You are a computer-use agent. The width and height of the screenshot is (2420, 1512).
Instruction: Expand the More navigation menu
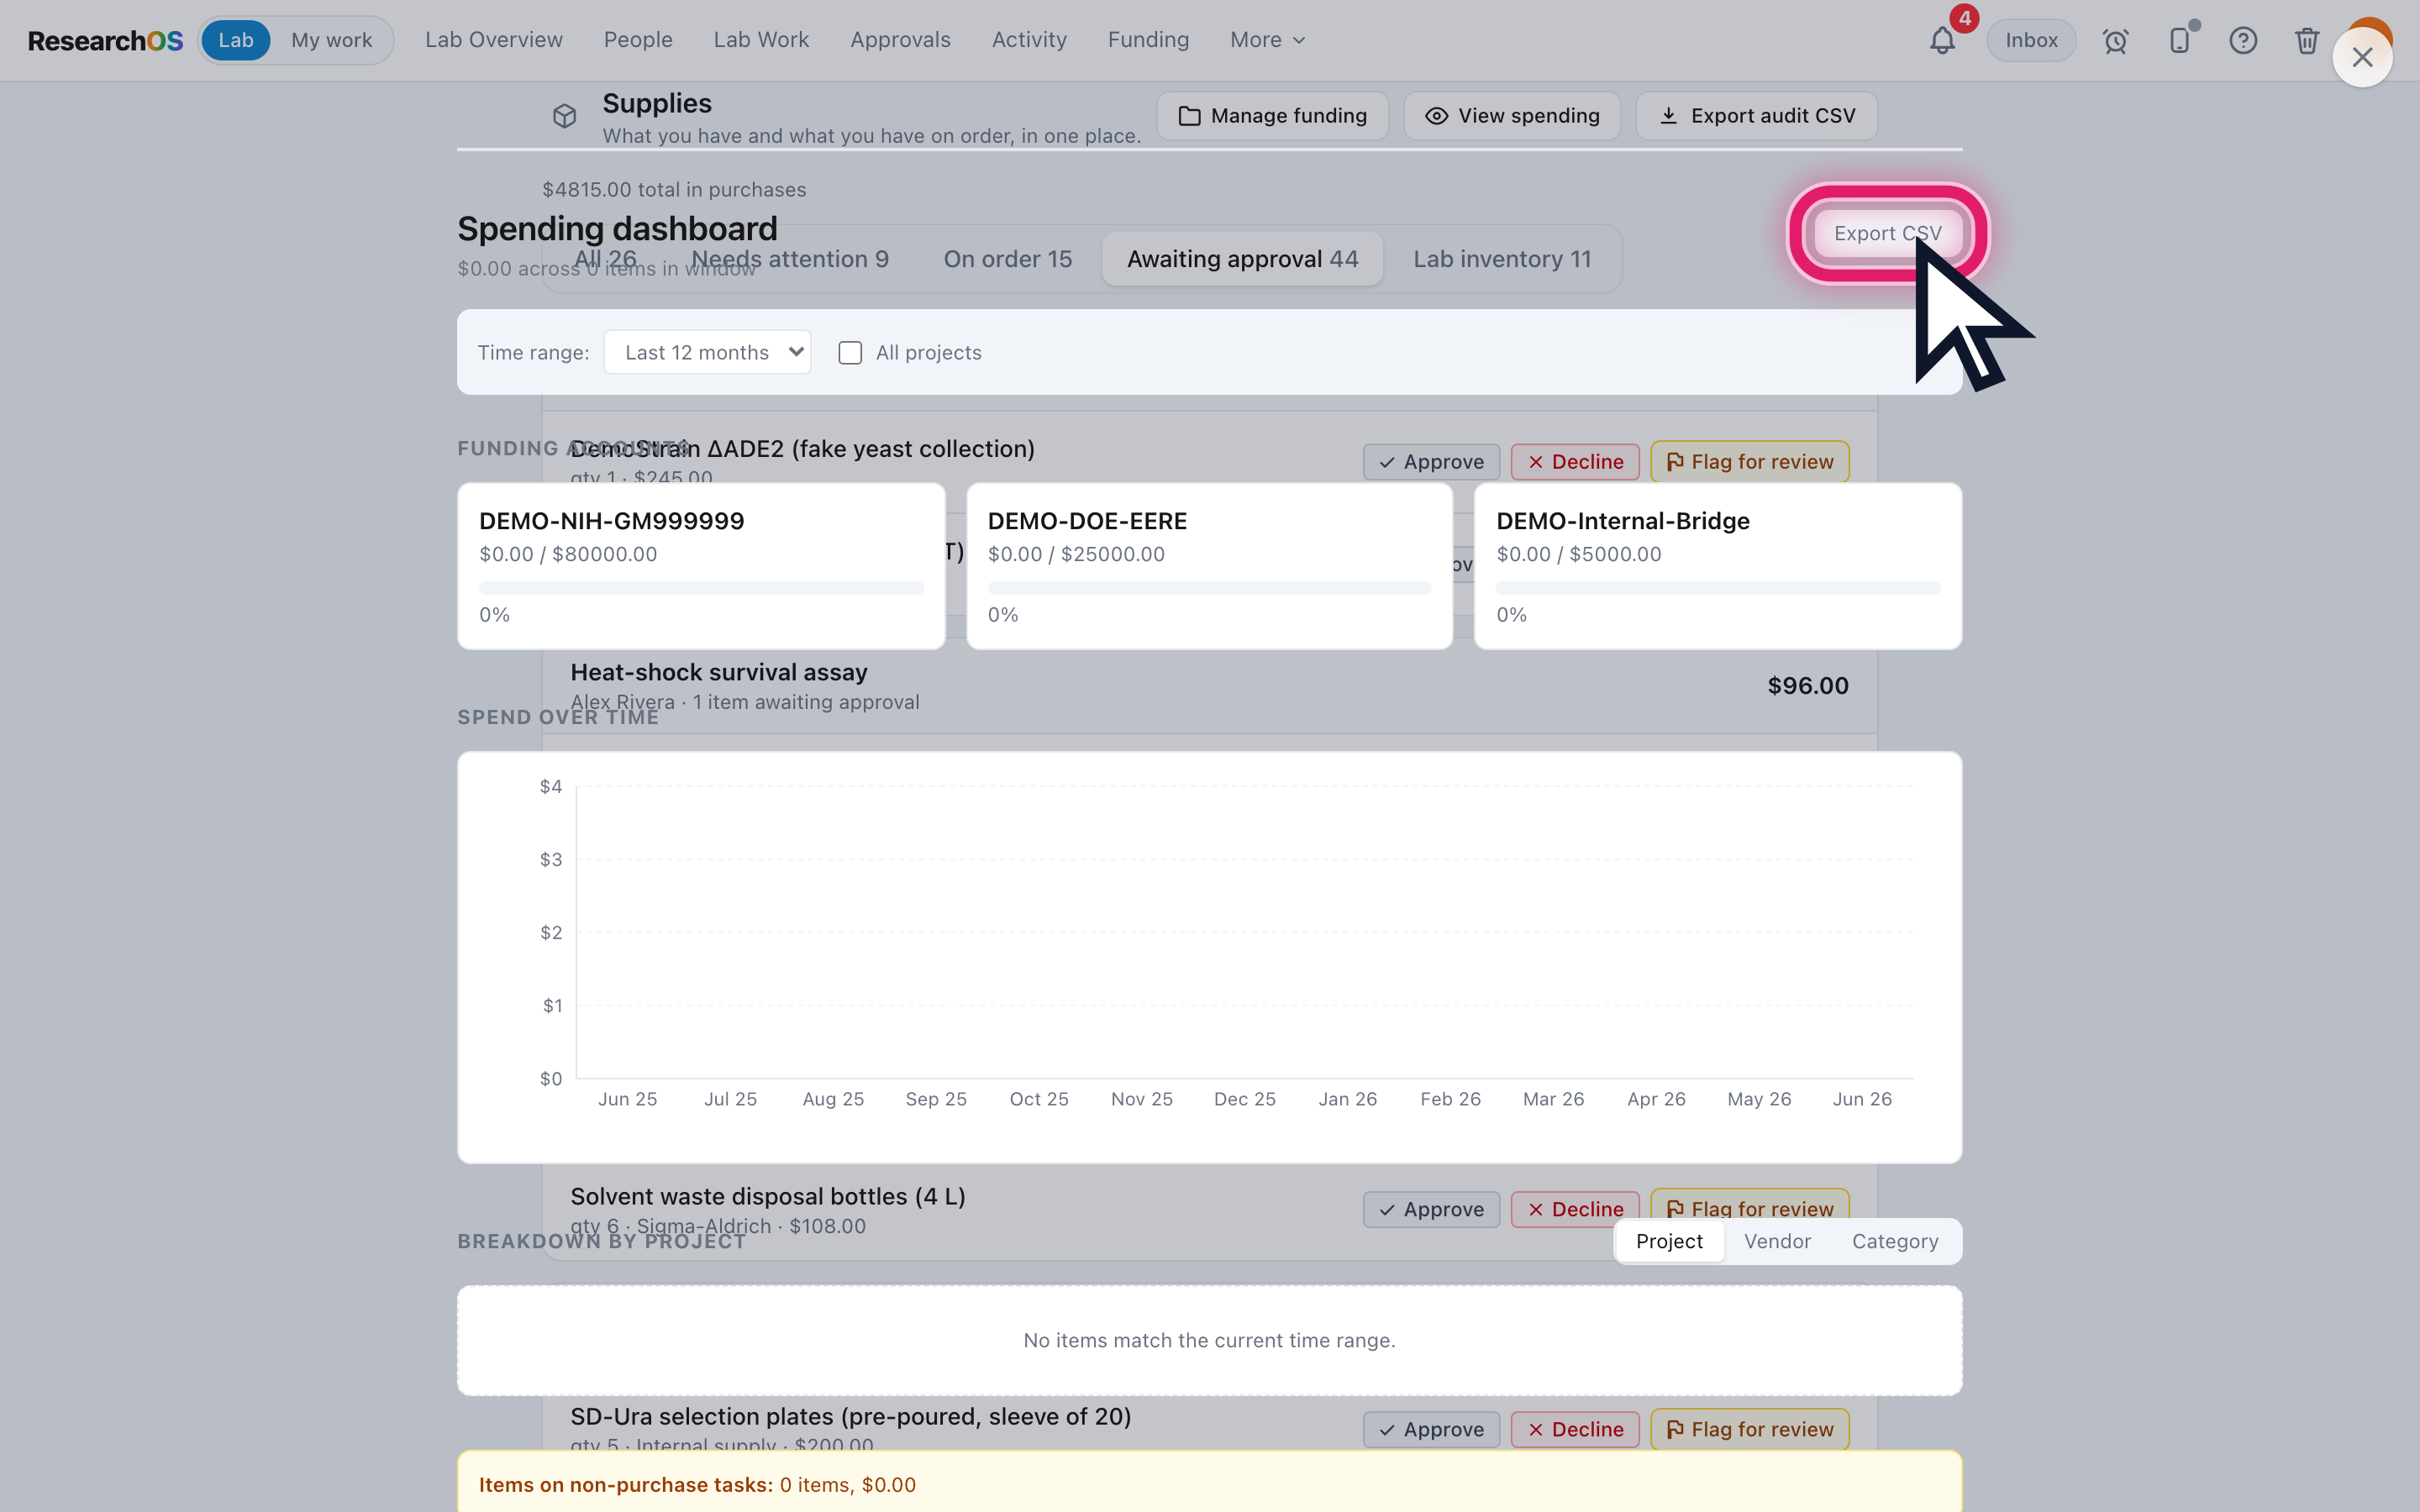coord(1267,40)
